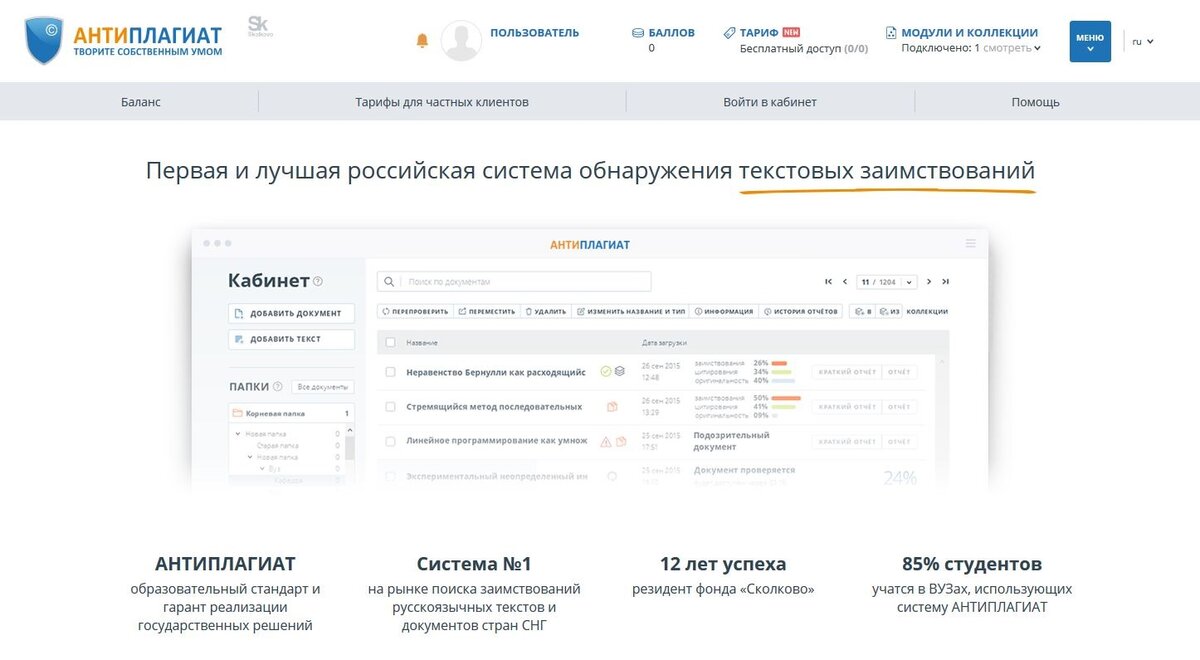This screenshot has width=1200, height=660.
Task: Click Информация in the document toolbar
Action: [724, 312]
